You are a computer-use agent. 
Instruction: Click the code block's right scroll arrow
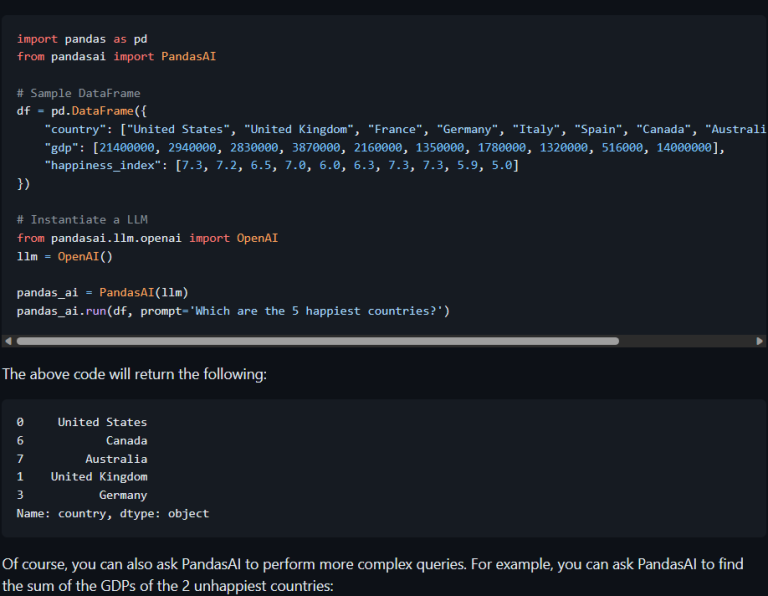coord(759,341)
